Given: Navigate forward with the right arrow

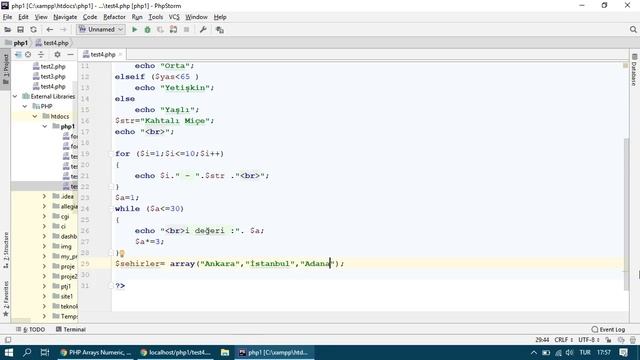Looking at the screenshot, I should pyautogui.click(x=63, y=29).
